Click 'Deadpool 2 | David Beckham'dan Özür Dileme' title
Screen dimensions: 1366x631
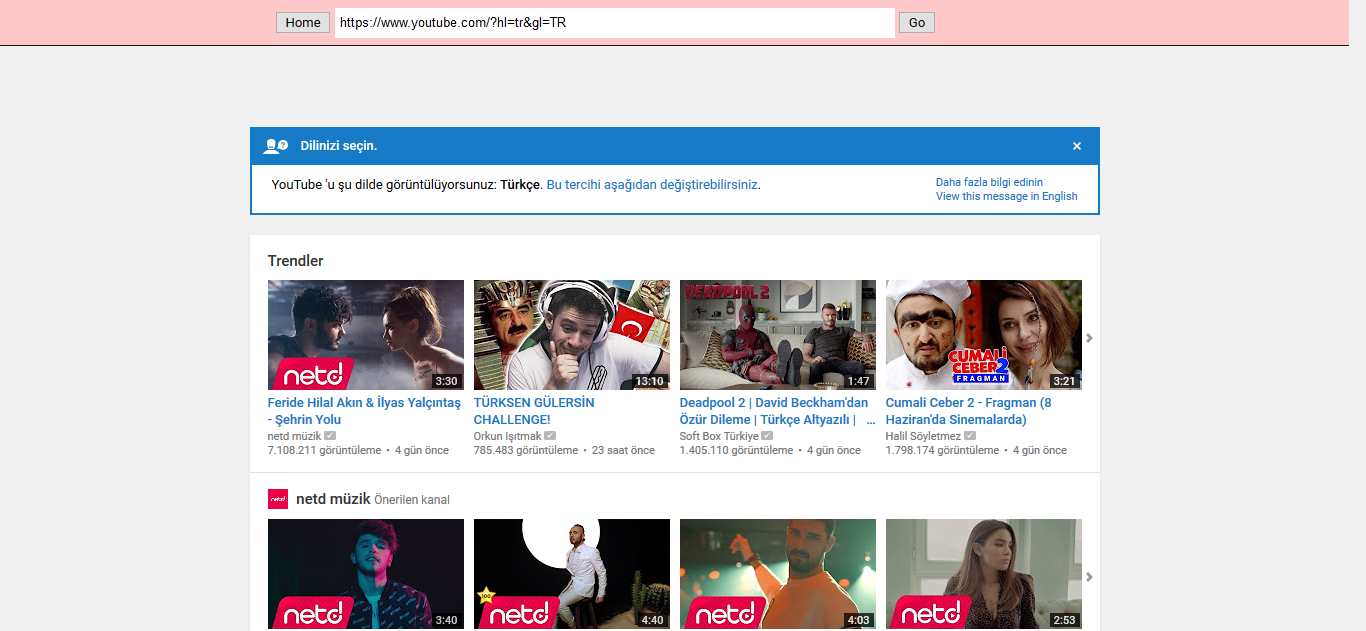(777, 411)
